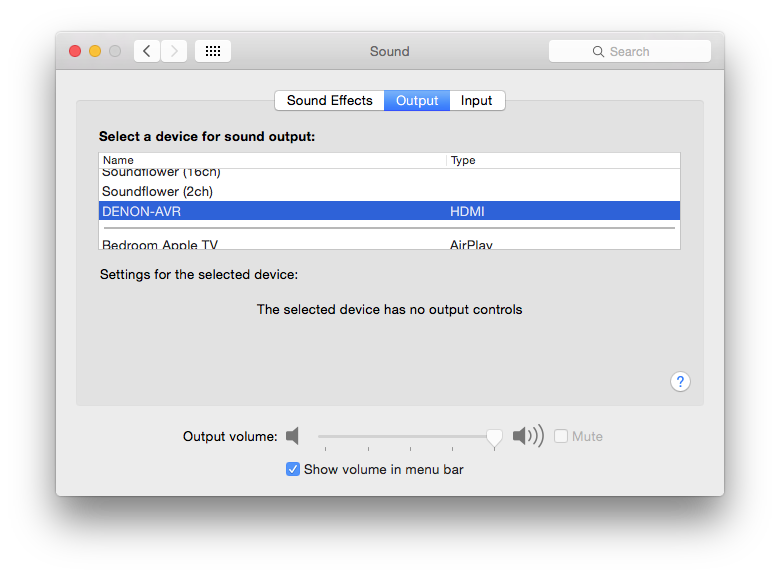Pick the Soundflower (16ch) device
Screen dimensions: 780x576
[389, 174]
